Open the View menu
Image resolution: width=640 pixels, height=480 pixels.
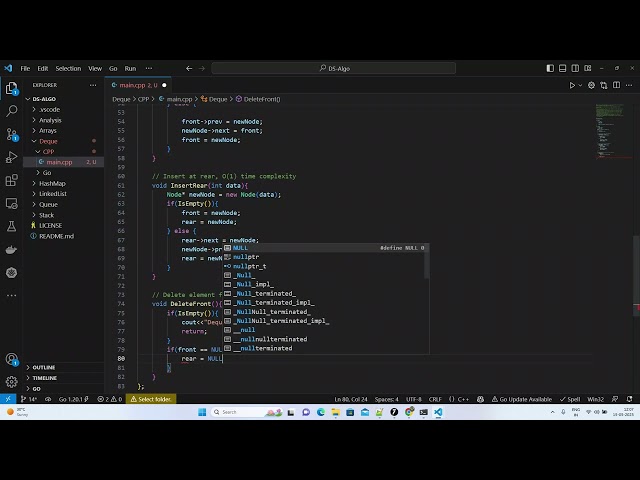pyautogui.click(x=95, y=68)
